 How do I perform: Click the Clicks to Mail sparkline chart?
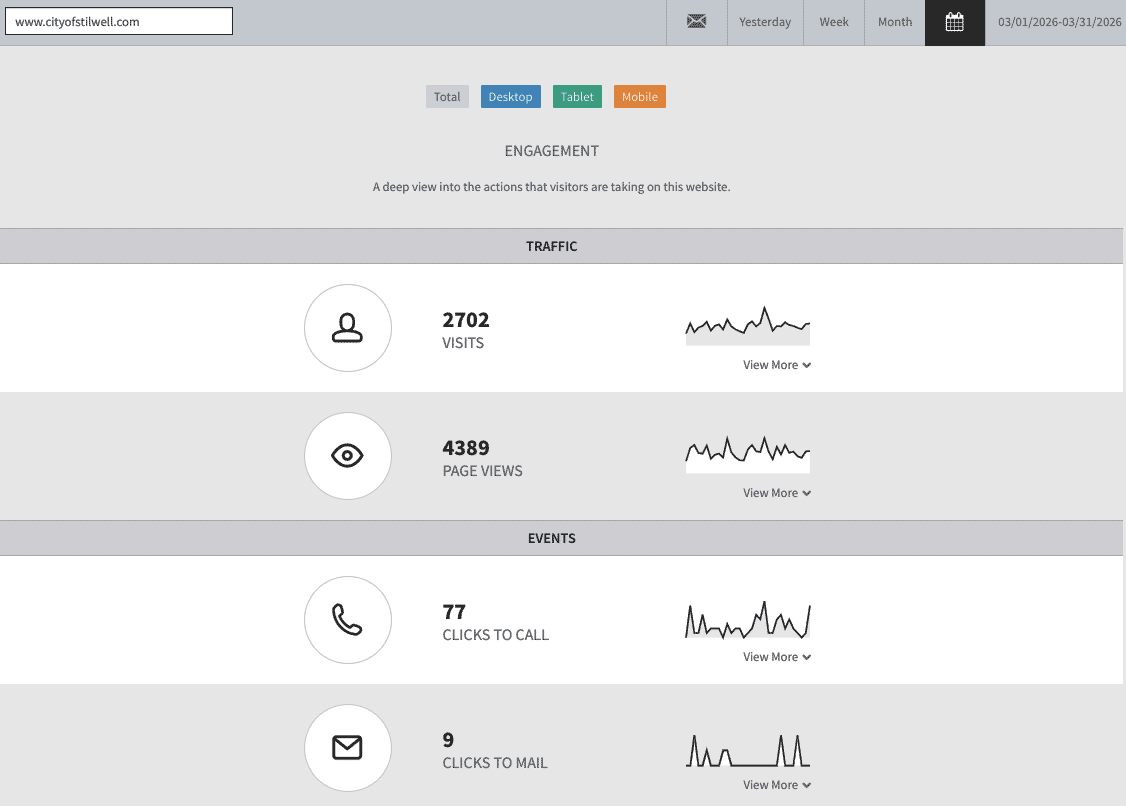coord(748,750)
